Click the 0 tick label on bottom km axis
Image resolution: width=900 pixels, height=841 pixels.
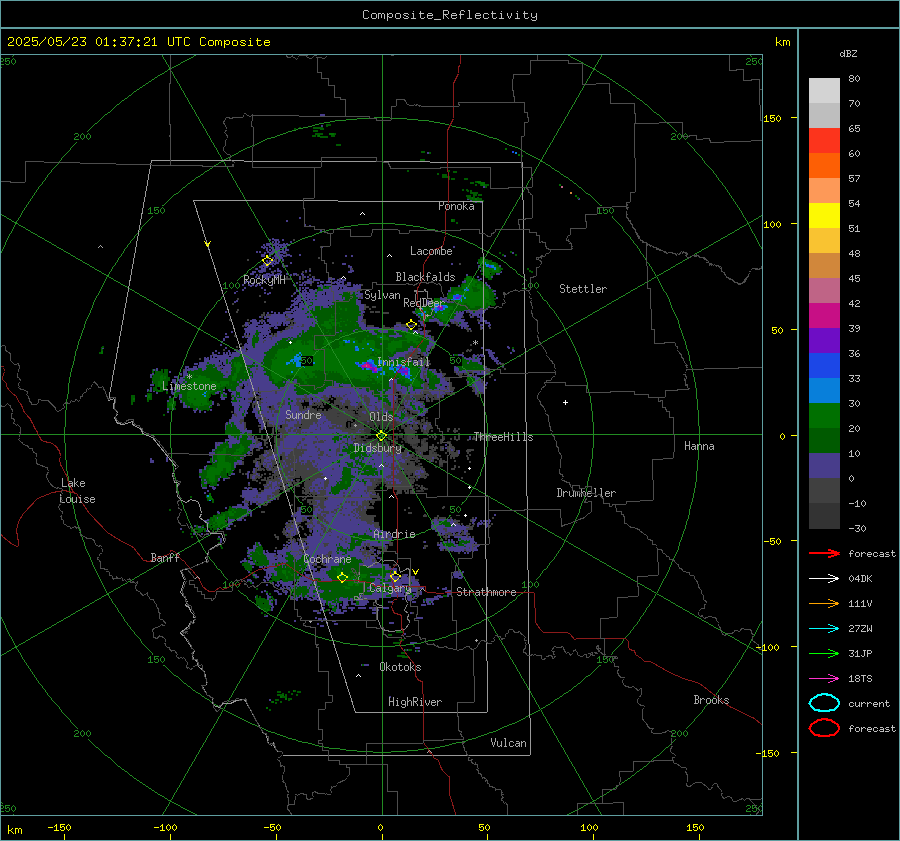click(381, 827)
